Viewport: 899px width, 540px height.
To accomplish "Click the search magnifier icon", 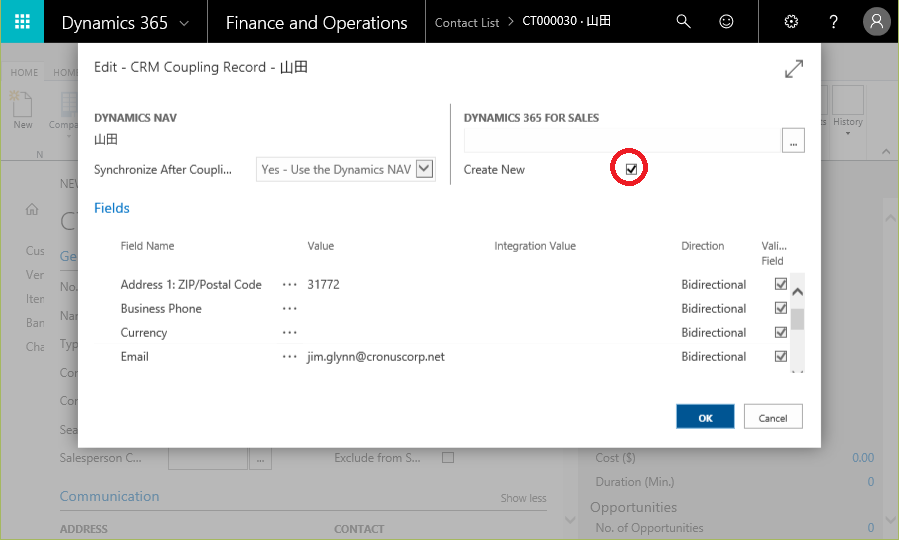I will (683, 22).
